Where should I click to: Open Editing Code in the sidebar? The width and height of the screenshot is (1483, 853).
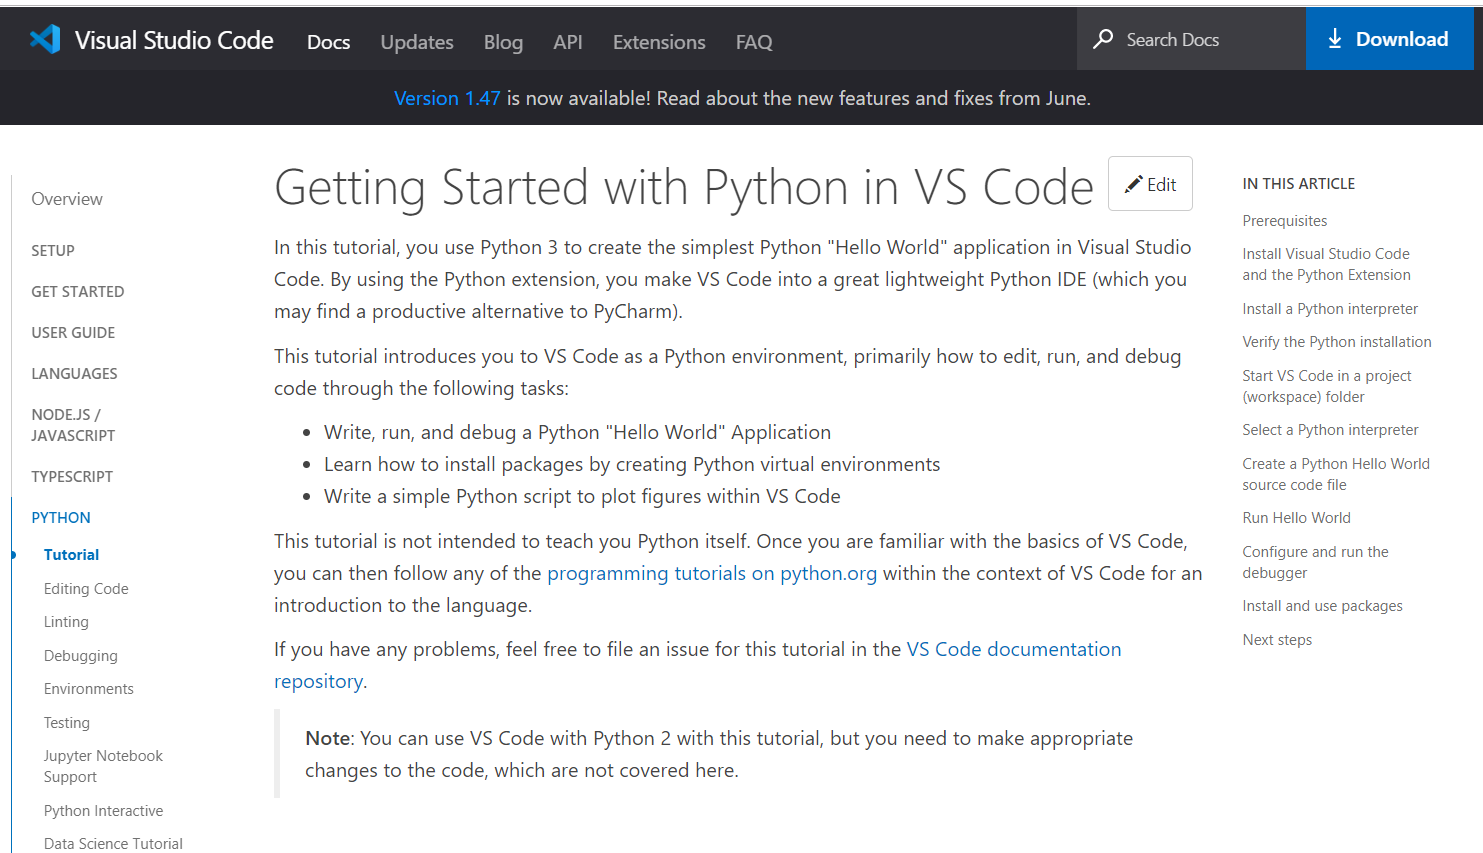(x=86, y=589)
